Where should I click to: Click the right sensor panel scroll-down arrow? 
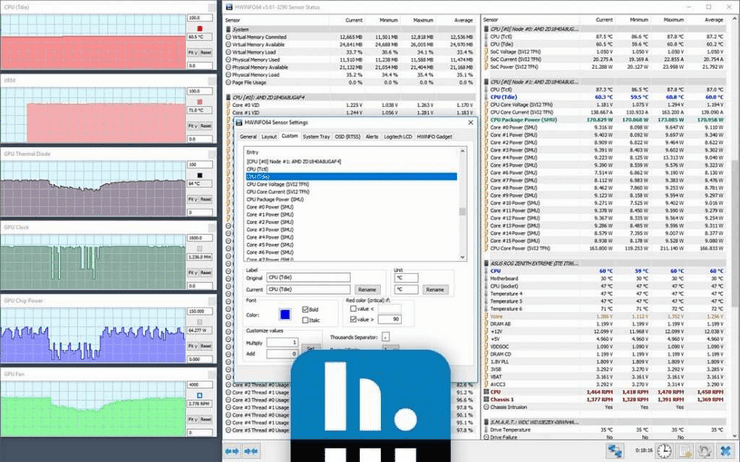pyautogui.click(x=736, y=437)
